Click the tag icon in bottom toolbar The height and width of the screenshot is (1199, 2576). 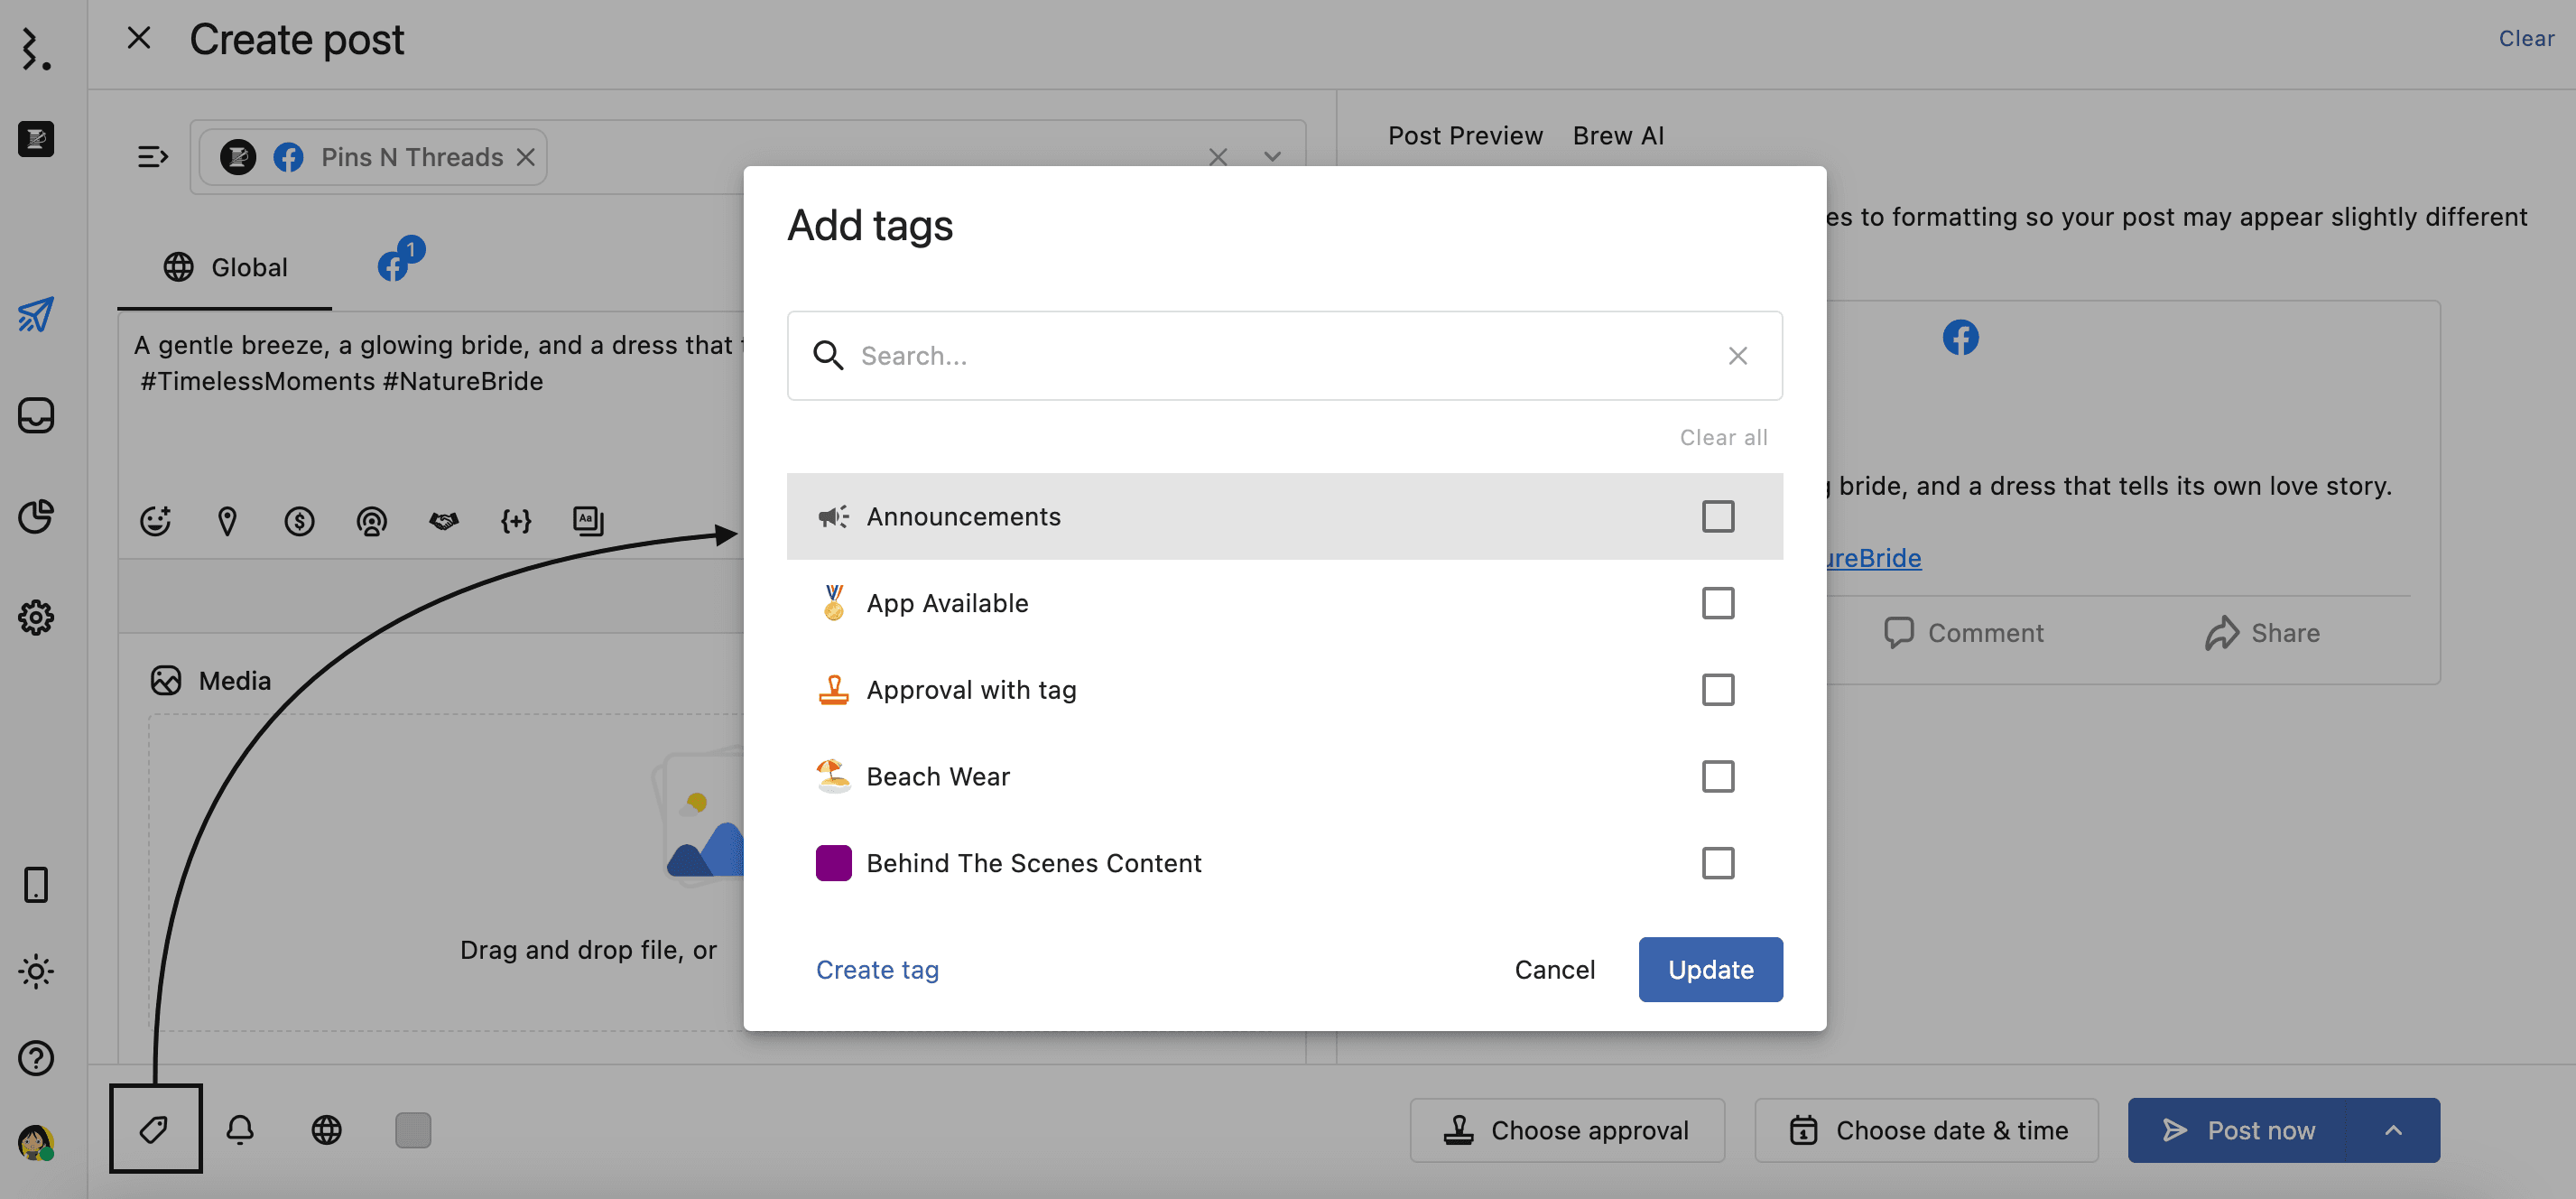pyautogui.click(x=154, y=1129)
